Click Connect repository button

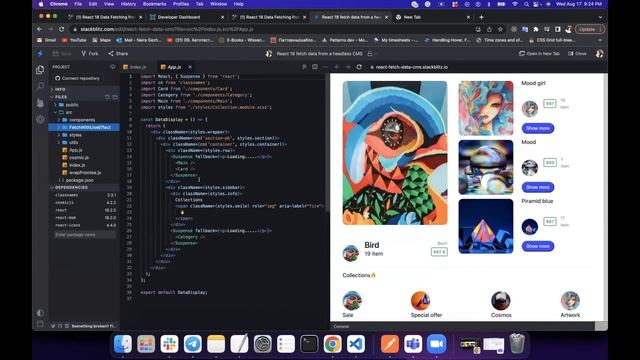[77, 78]
